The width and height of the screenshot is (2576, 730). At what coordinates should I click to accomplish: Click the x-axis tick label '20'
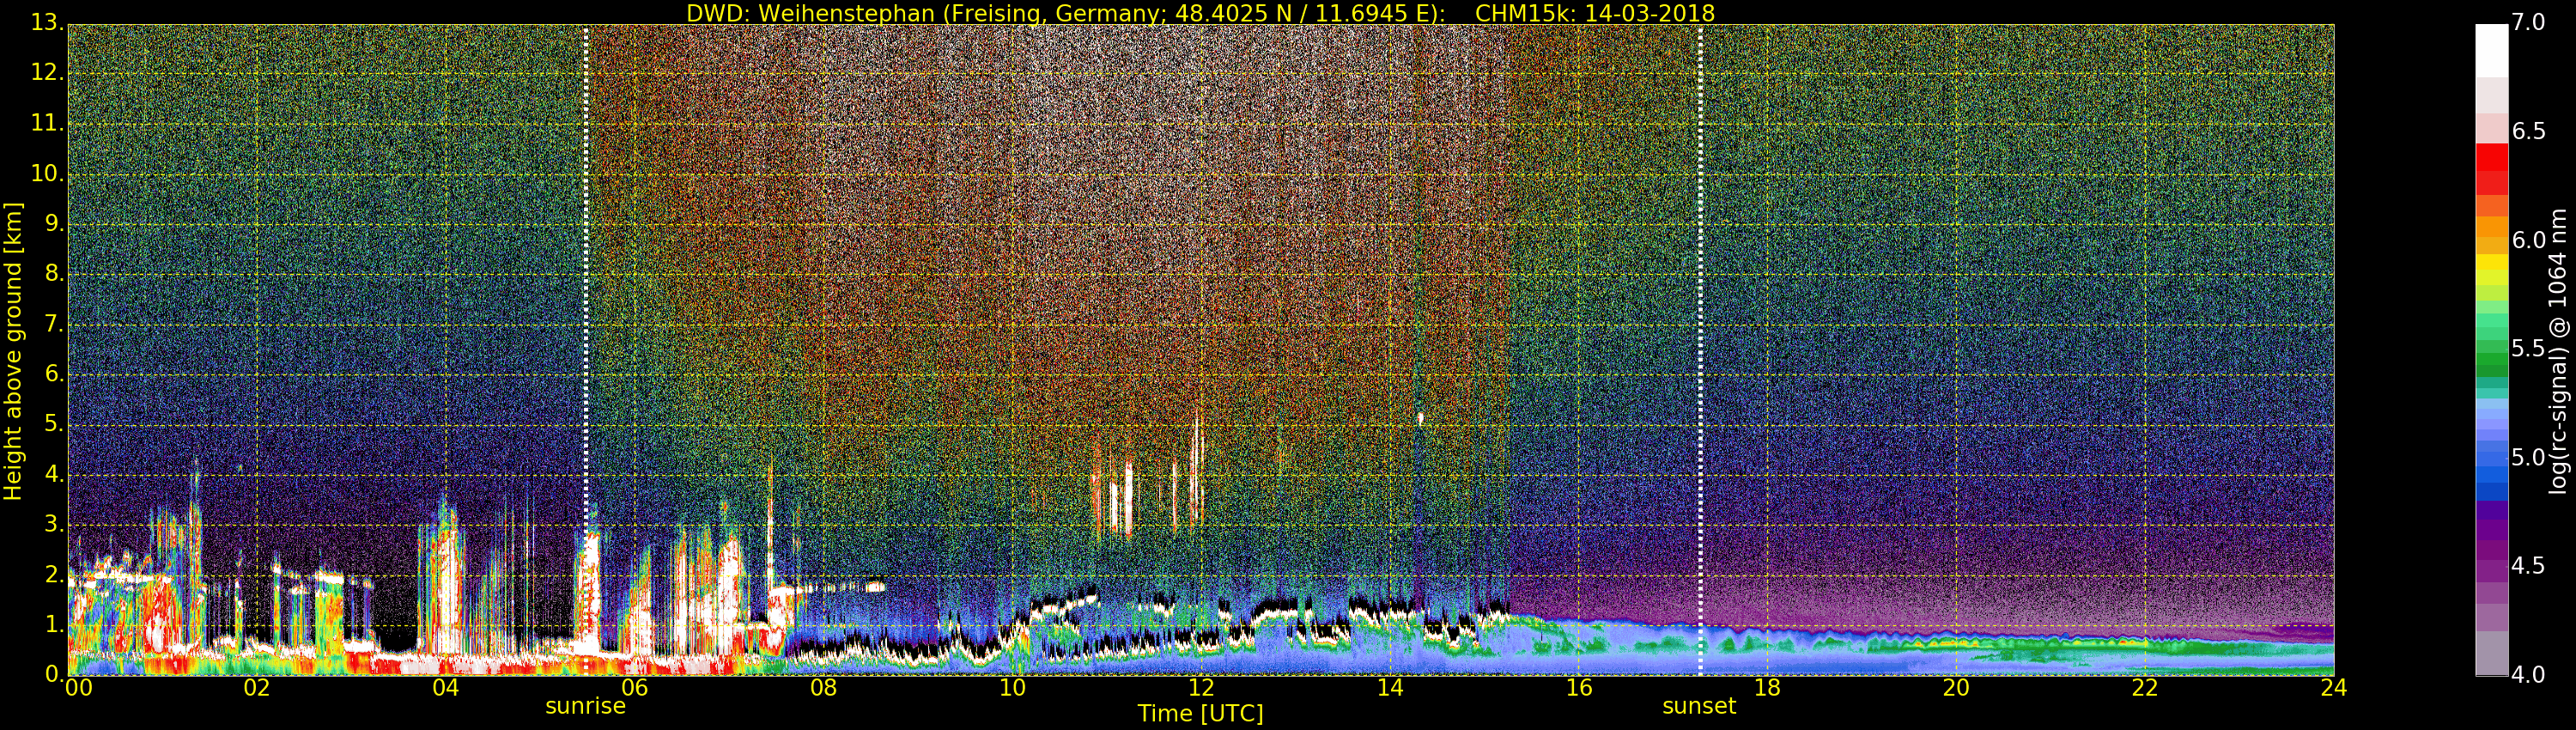point(1956,688)
